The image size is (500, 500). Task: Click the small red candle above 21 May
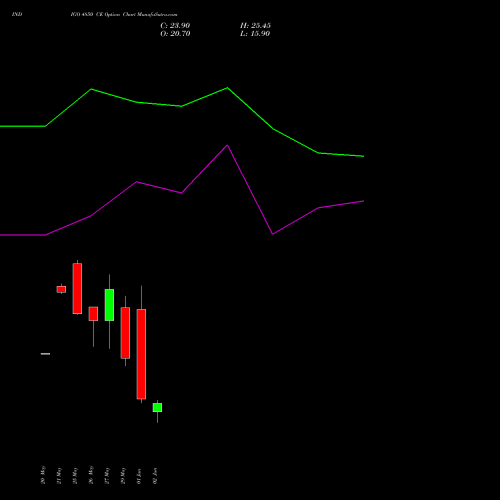pyautogui.click(x=61, y=289)
